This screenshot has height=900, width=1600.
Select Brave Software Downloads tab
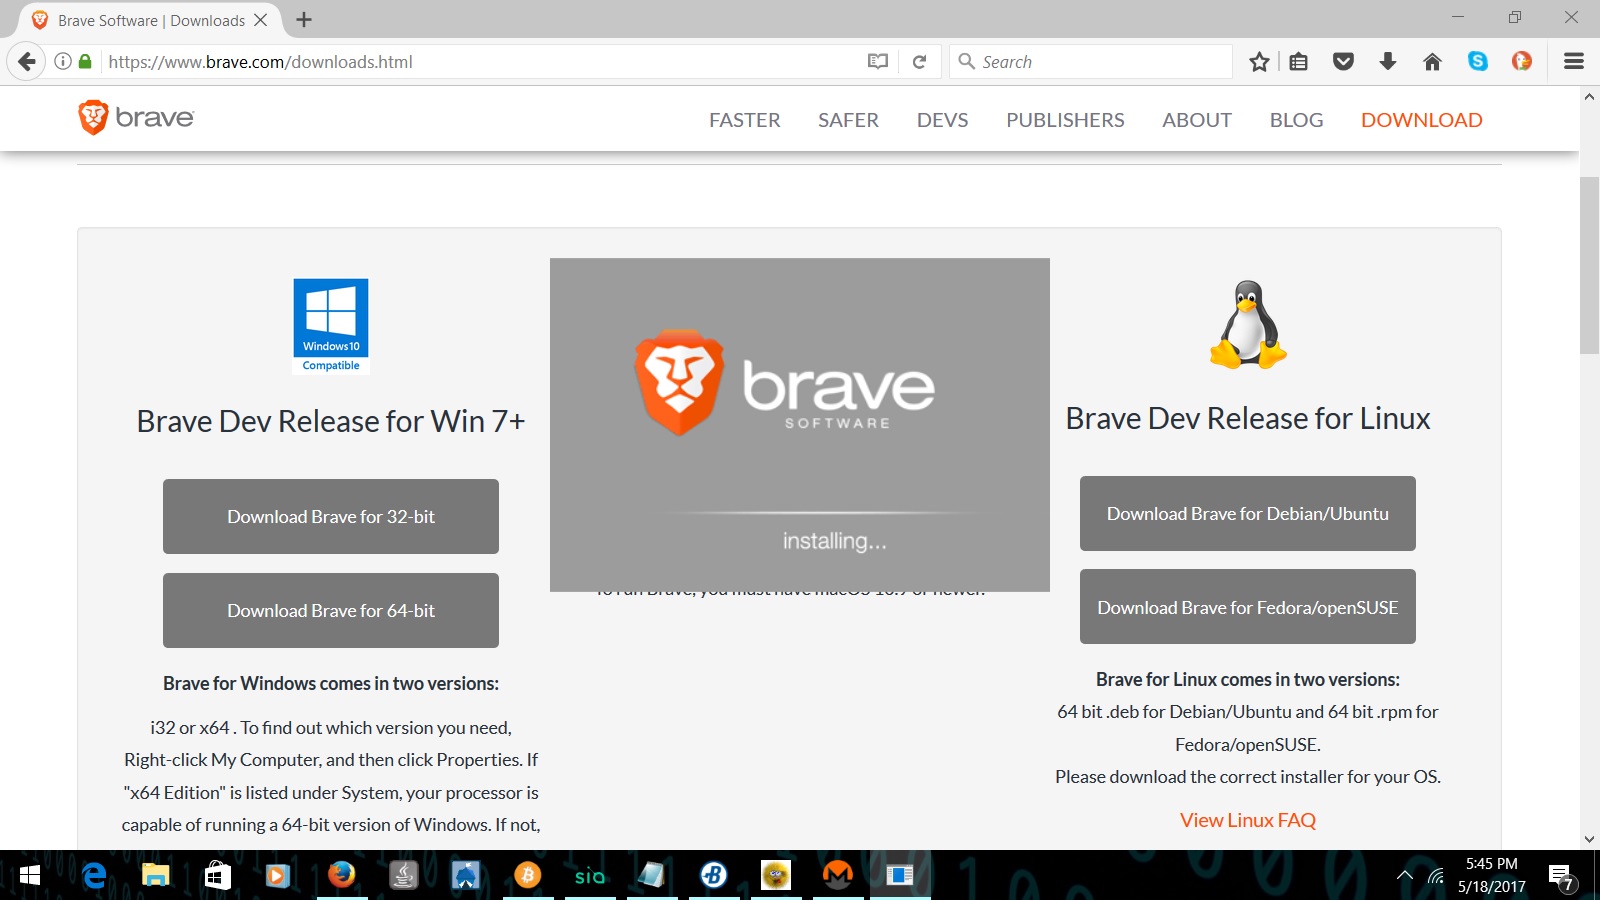[x=150, y=20]
